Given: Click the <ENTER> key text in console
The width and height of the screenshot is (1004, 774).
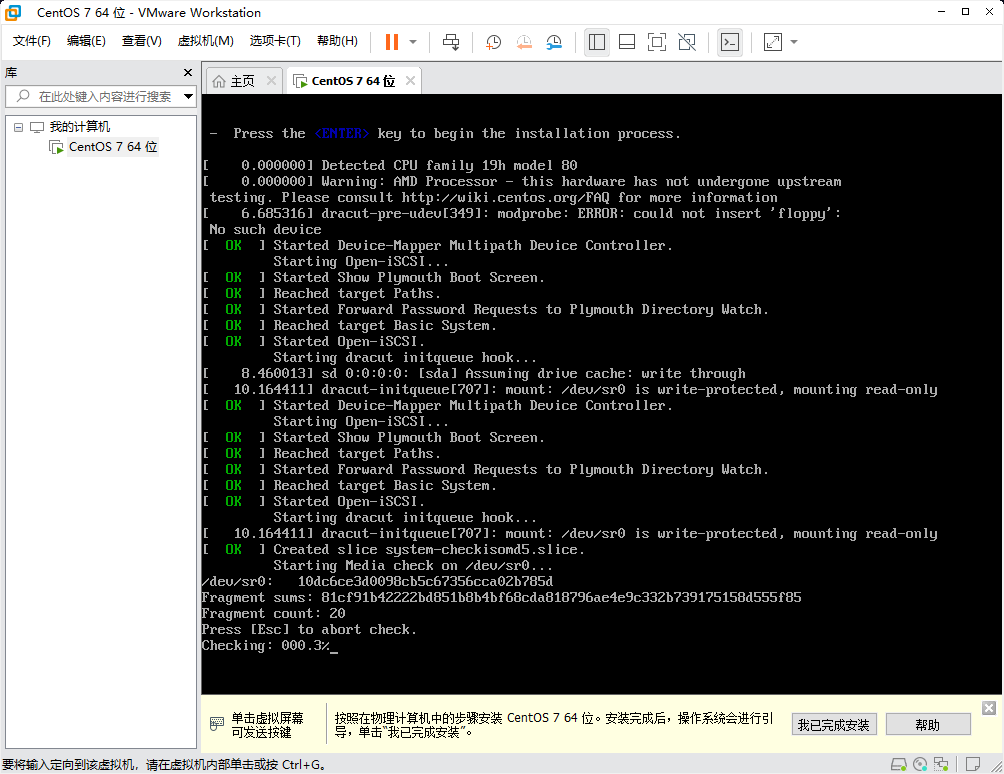Looking at the screenshot, I should [x=341, y=133].
